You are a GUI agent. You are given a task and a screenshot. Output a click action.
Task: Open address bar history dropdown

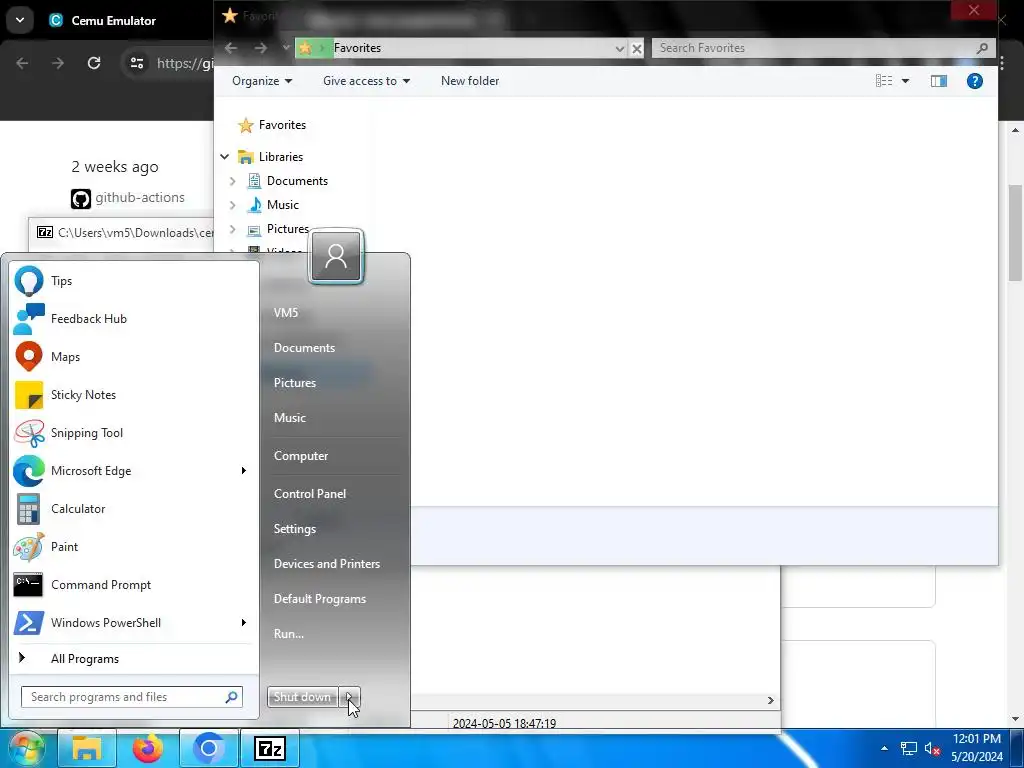tap(619, 48)
